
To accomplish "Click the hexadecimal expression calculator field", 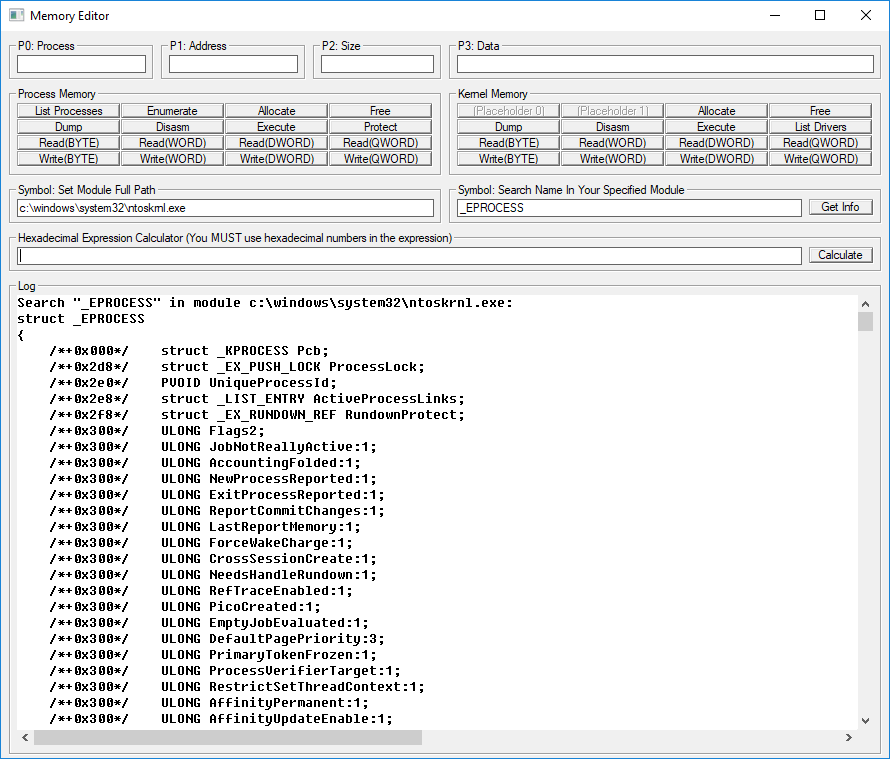I will click(409, 255).
